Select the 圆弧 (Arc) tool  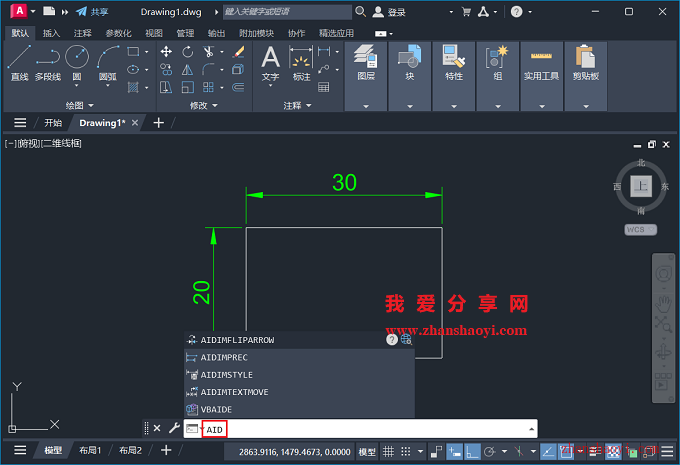tap(108, 63)
